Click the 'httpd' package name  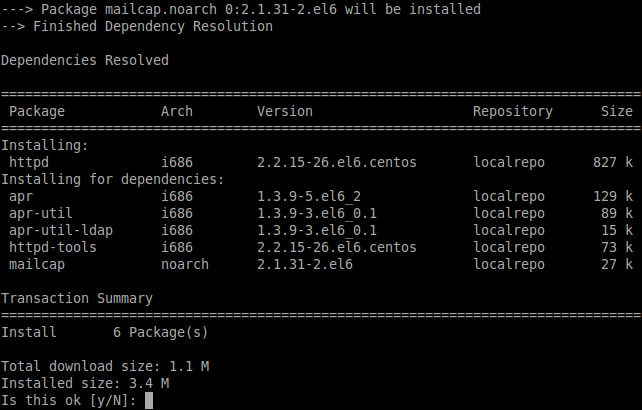click(x=29, y=162)
